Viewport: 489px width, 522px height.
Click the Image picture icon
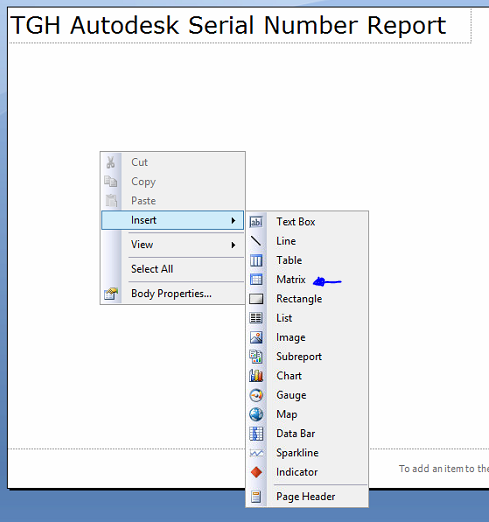point(256,337)
